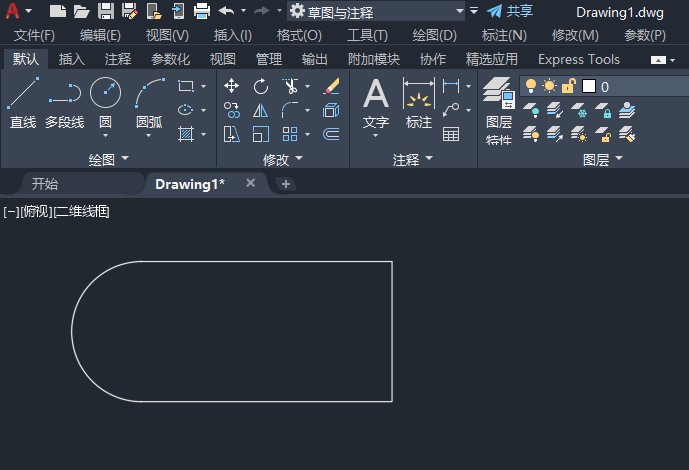Select the Stretch tool icon
This screenshot has width=689, height=470.
[232, 134]
